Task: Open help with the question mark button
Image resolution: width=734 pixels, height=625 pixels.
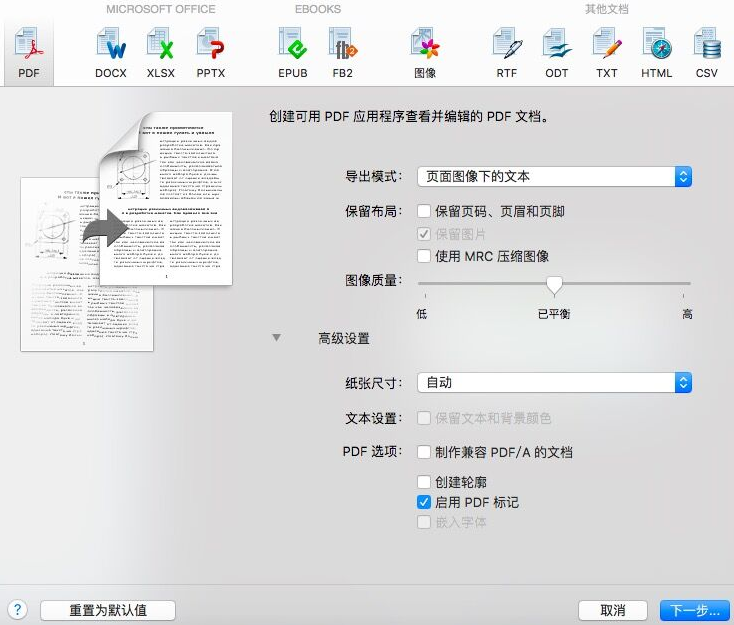Action: [x=17, y=610]
